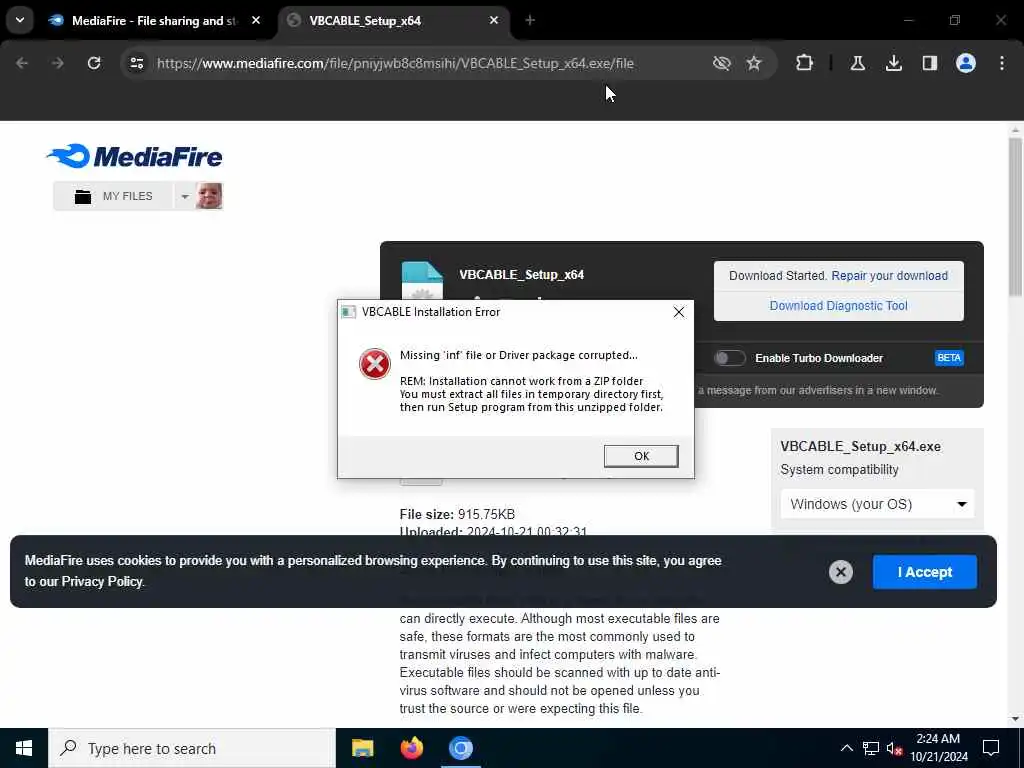The image size is (1024, 768).
Task: Open the tracking protection eye icon
Action: [722, 63]
